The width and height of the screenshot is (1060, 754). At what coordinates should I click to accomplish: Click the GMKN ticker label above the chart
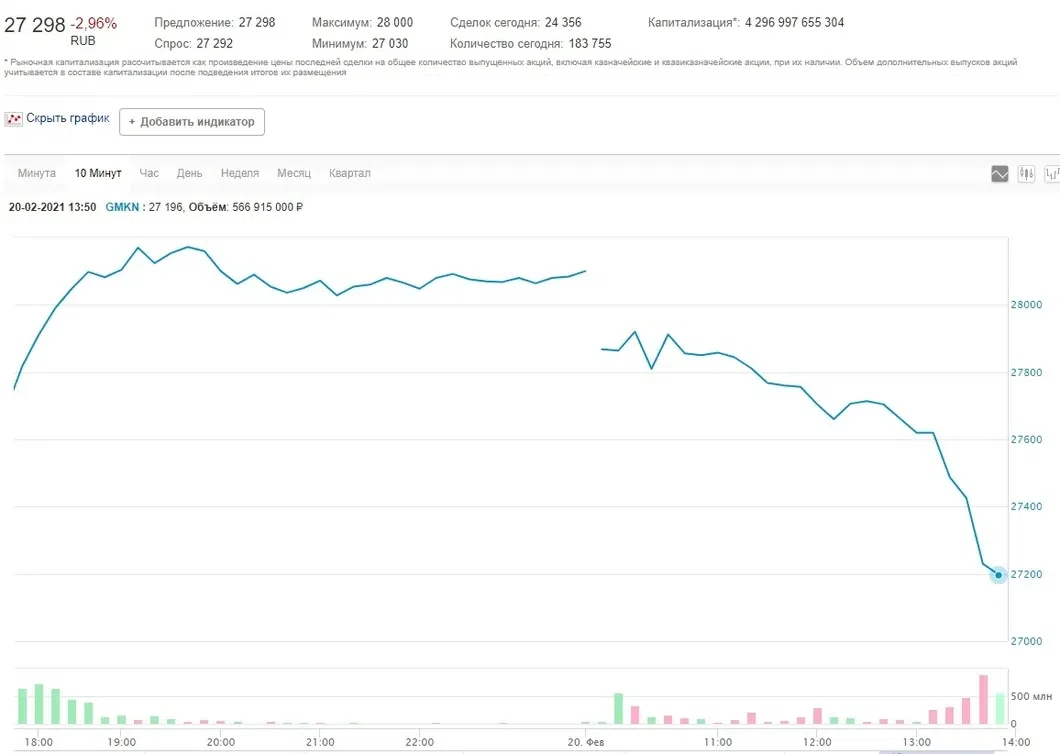(122, 207)
